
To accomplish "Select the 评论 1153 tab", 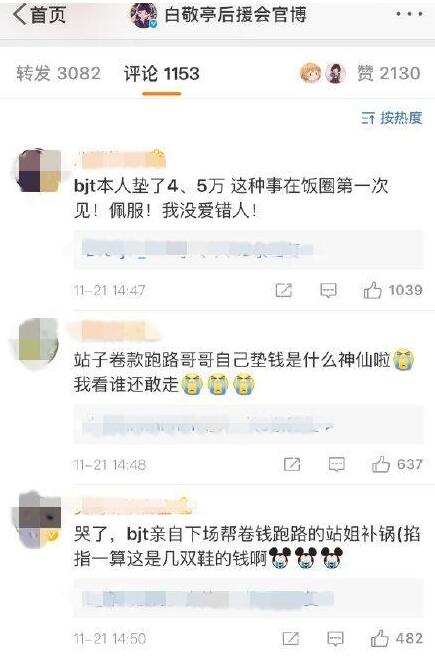I will click(x=161, y=74).
